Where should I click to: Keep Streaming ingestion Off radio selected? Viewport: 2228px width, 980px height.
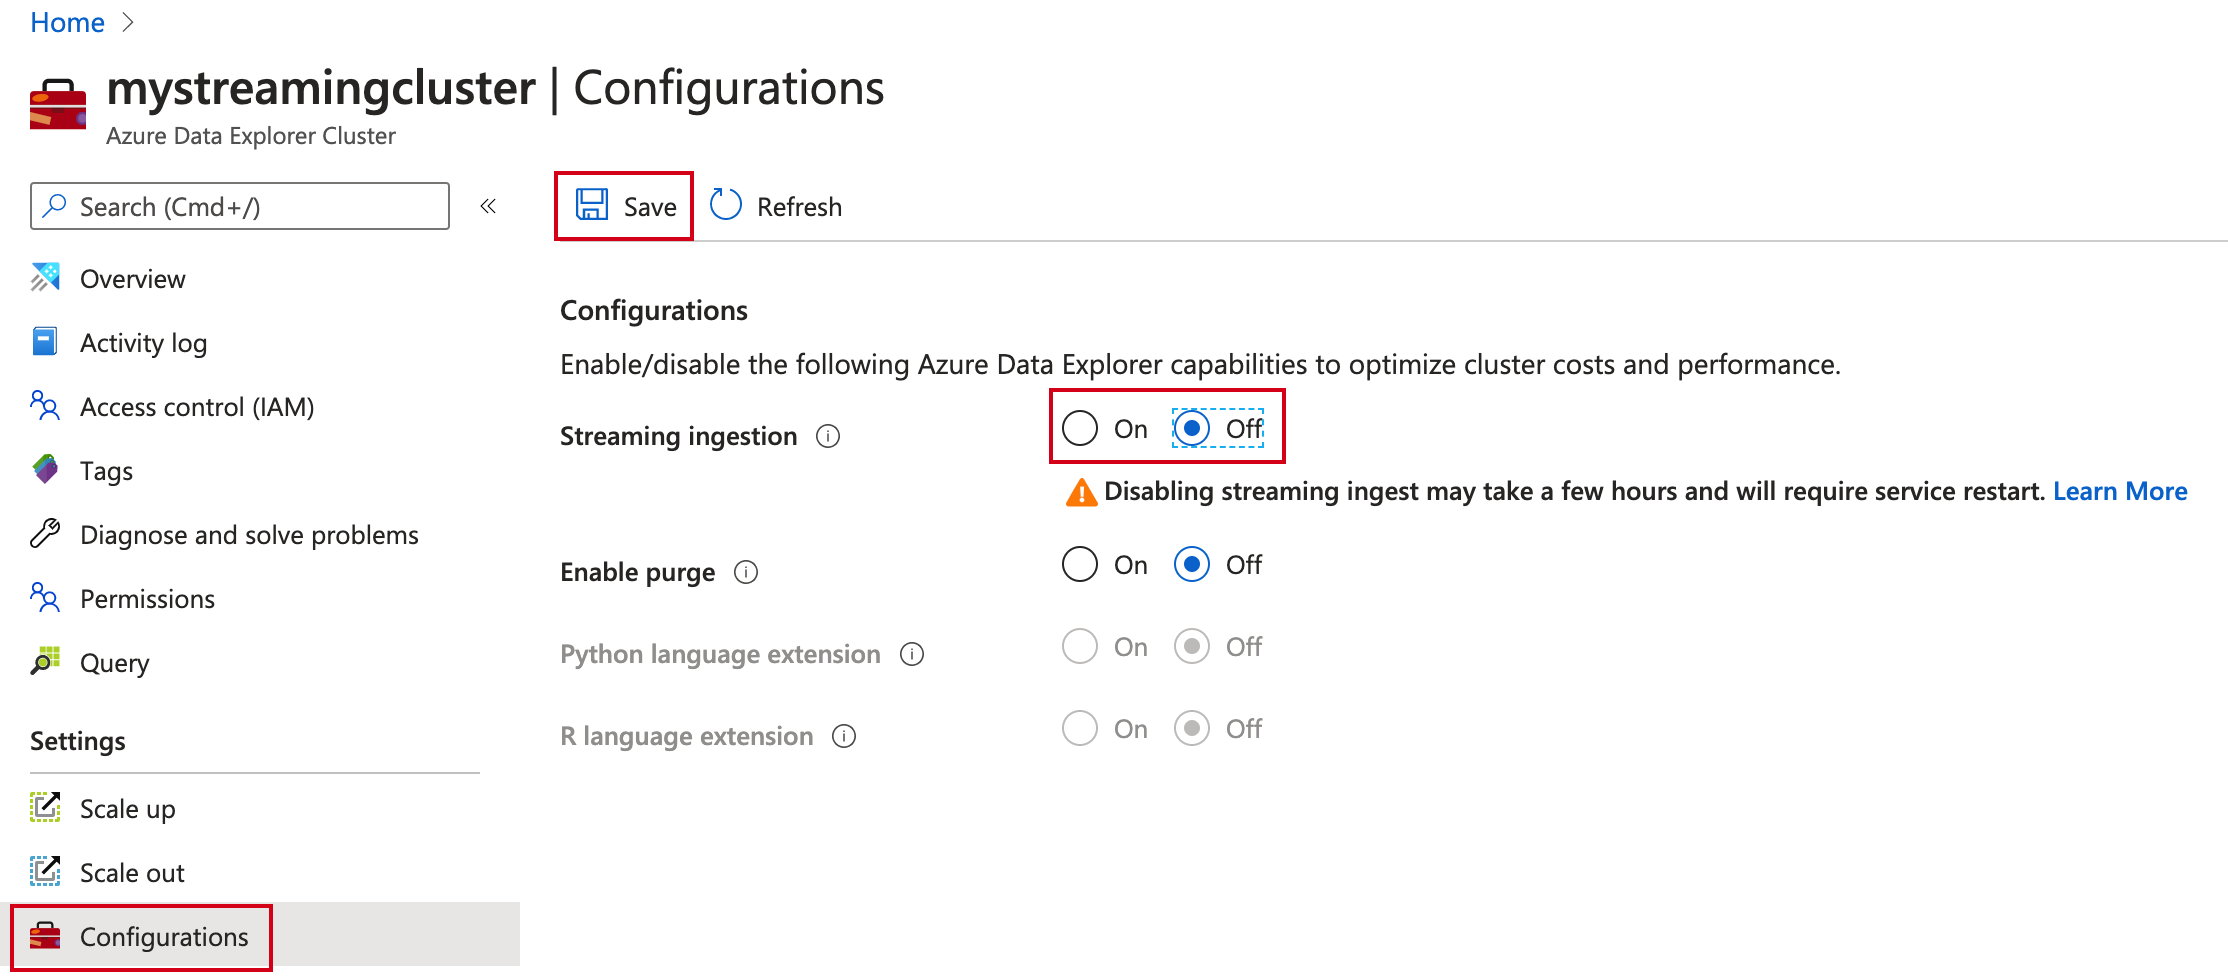tap(1192, 427)
